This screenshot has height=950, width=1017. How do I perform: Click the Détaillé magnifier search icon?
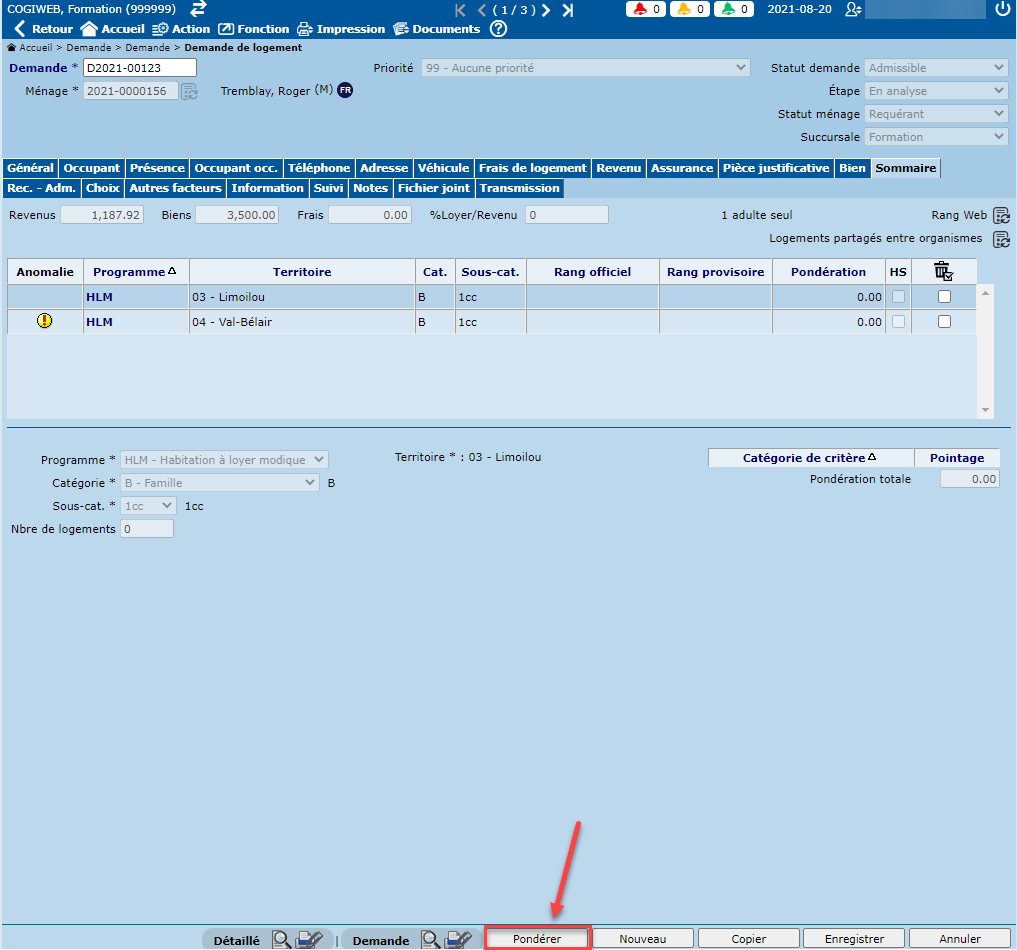[282, 940]
